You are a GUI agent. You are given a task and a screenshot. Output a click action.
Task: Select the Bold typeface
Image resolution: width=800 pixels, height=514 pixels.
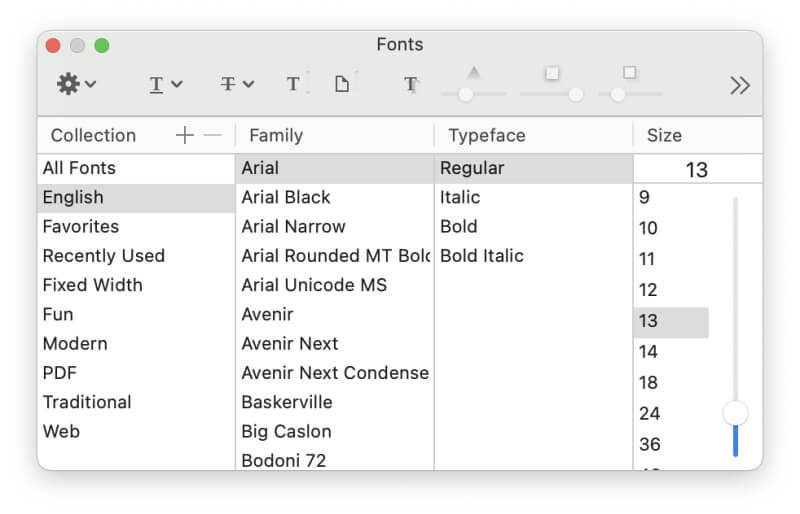pyautogui.click(x=534, y=227)
